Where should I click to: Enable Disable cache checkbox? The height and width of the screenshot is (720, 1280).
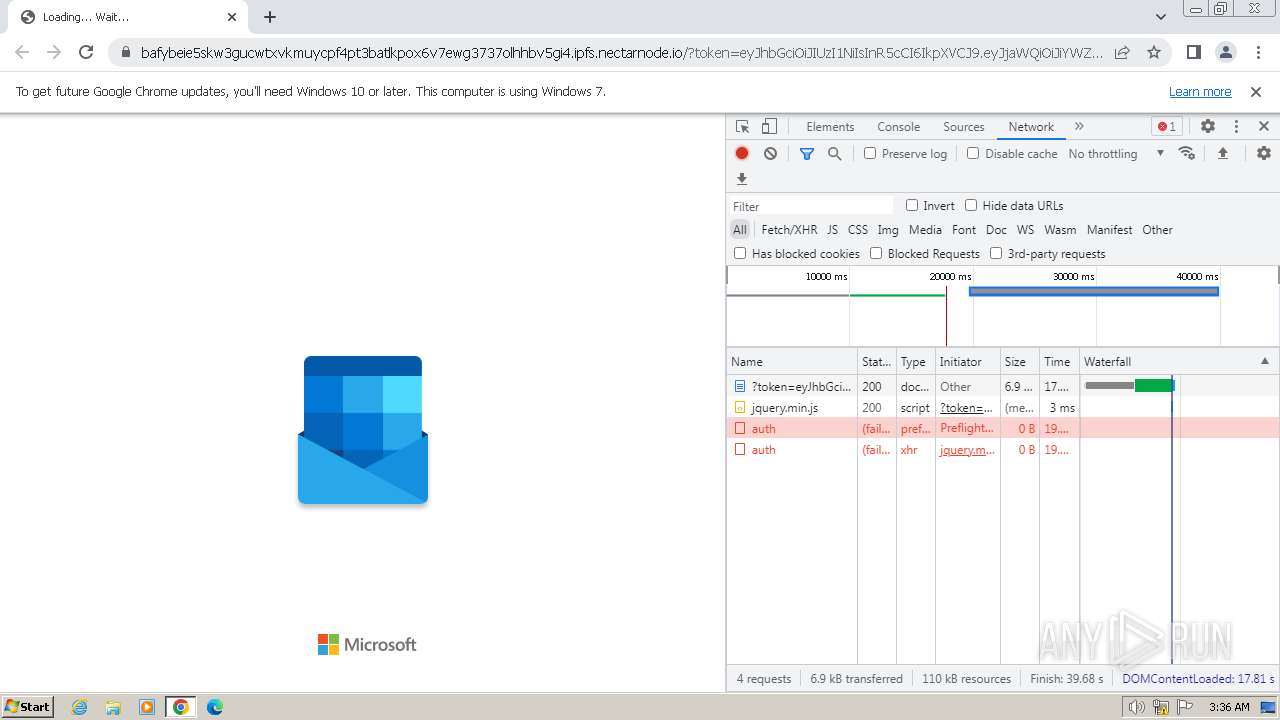(973, 153)
